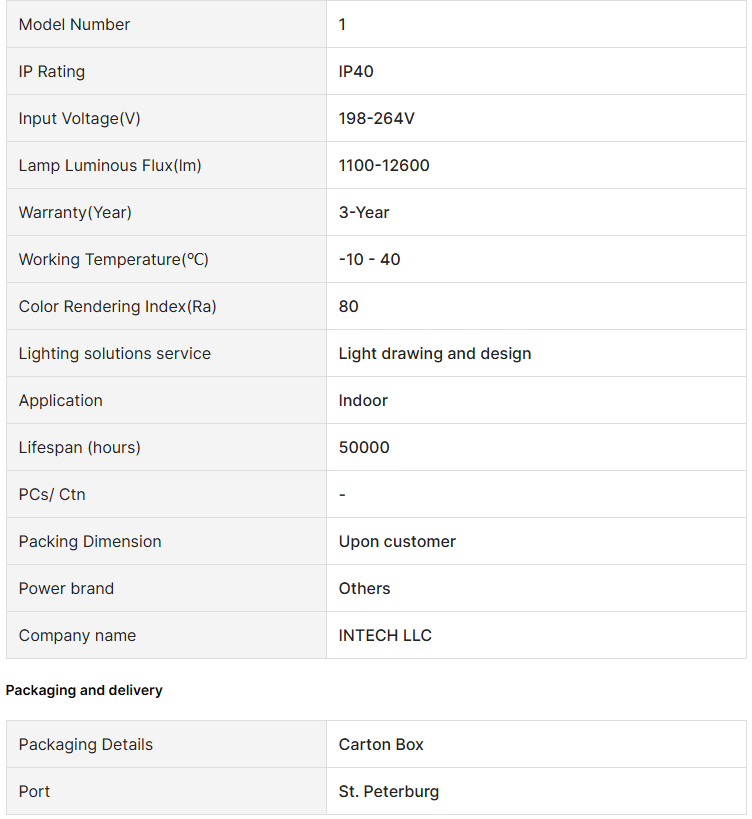Click the Application row label
This screenshot has width=752, height=819.
click(x=60, y=400)
